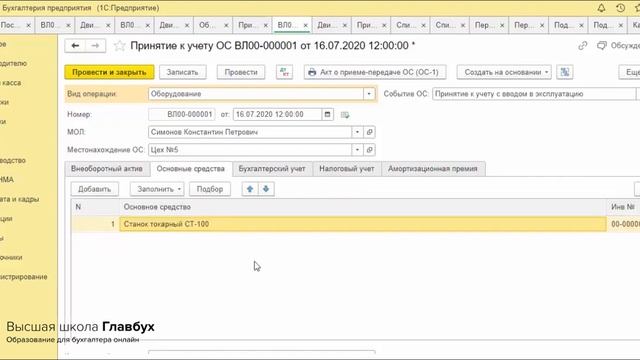Click the Провести button
Image resolution: width=640 pixels, height=360 pixels.
pos(241,72)
